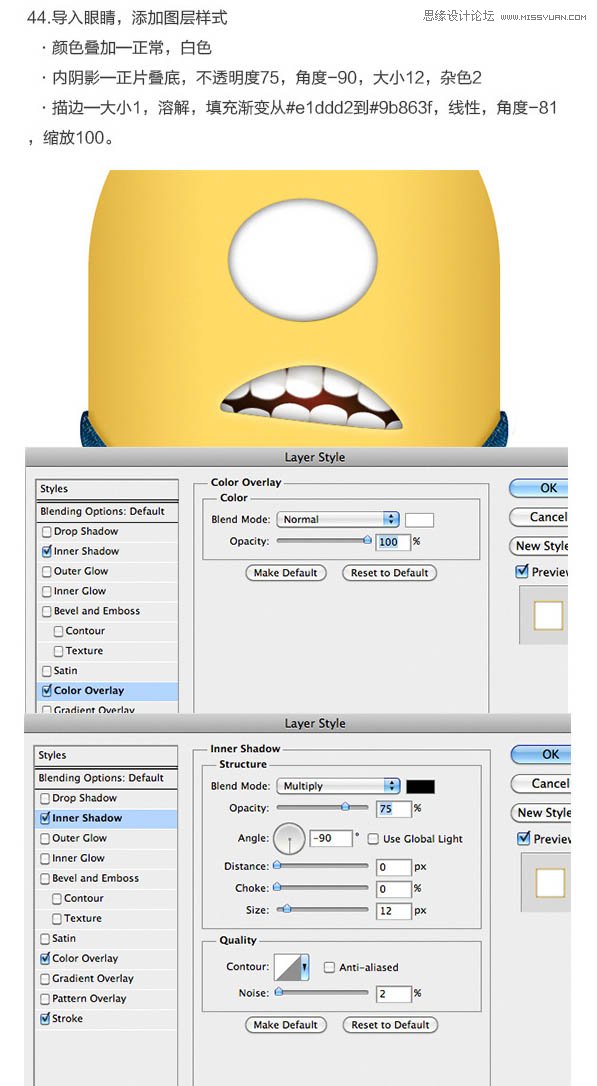The height and width of the screenshot is (1086, 597).
Task: Click Cancel in Inner Shadow dialog
Action: pos(540,784)
